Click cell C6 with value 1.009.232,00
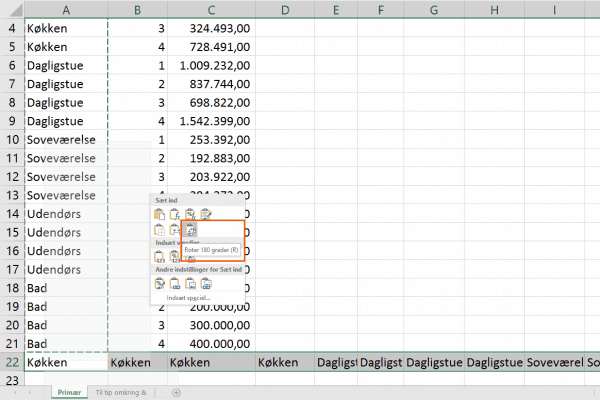 click(211, 65)
